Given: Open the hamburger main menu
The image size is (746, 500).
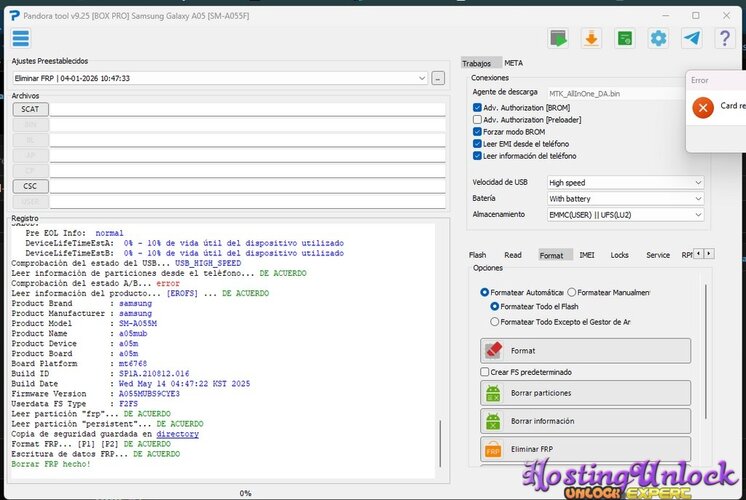Looking at the screenshot, I should [20, 38].
